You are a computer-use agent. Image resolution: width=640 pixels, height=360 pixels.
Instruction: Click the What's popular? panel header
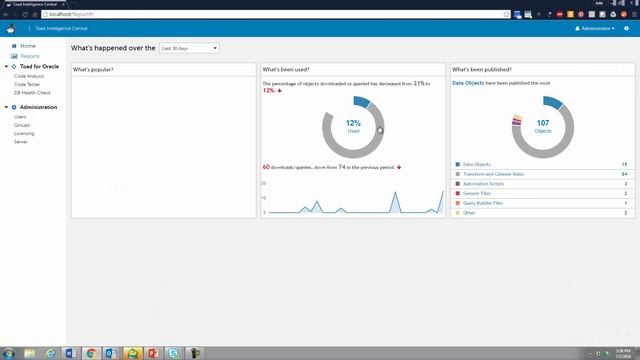click(164, 70)
